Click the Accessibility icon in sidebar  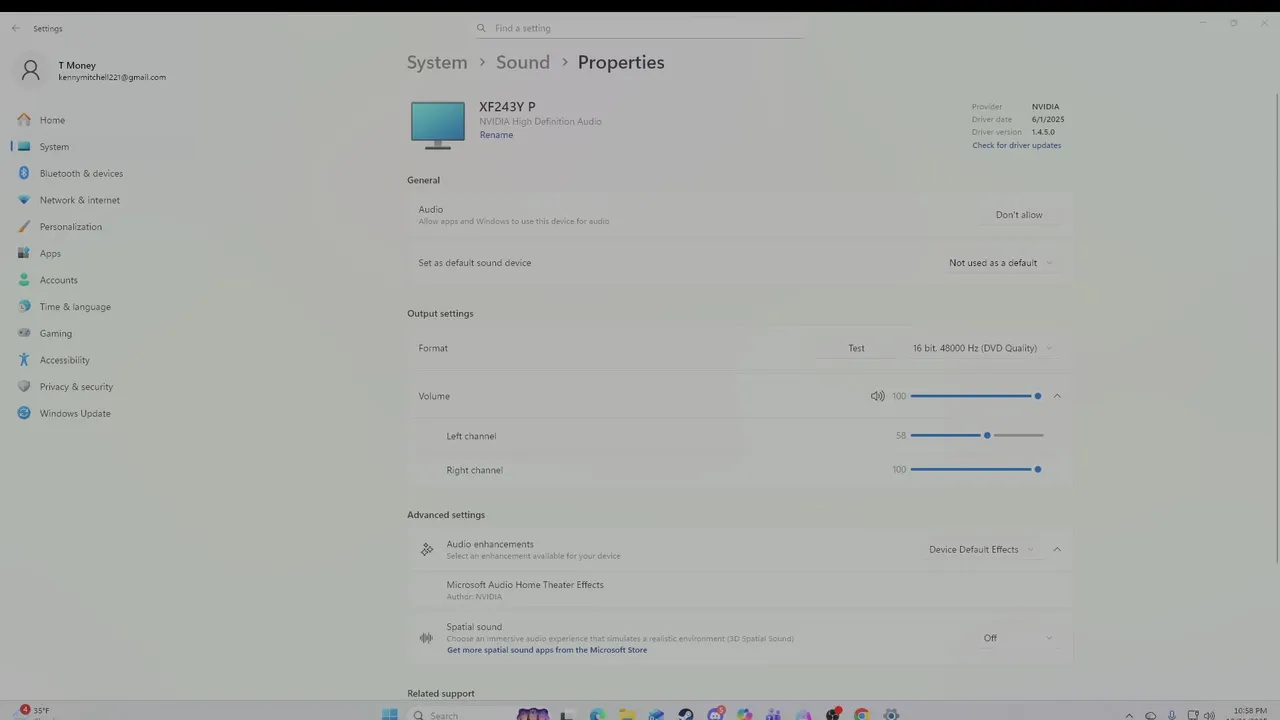coord(24,360)
